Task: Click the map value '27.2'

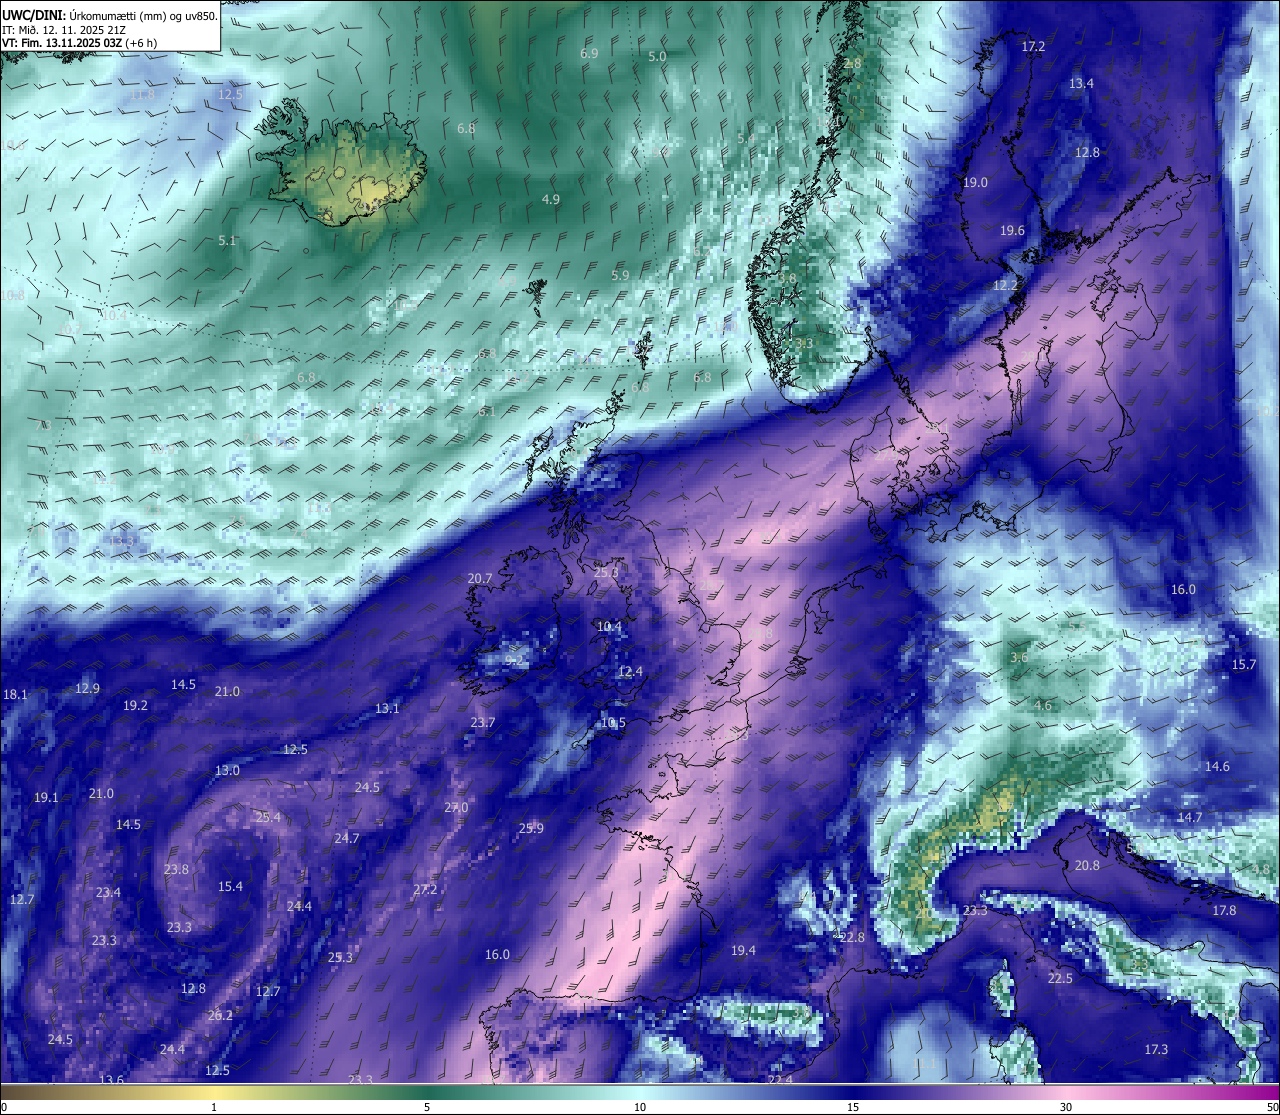Action: coord(425,890)
